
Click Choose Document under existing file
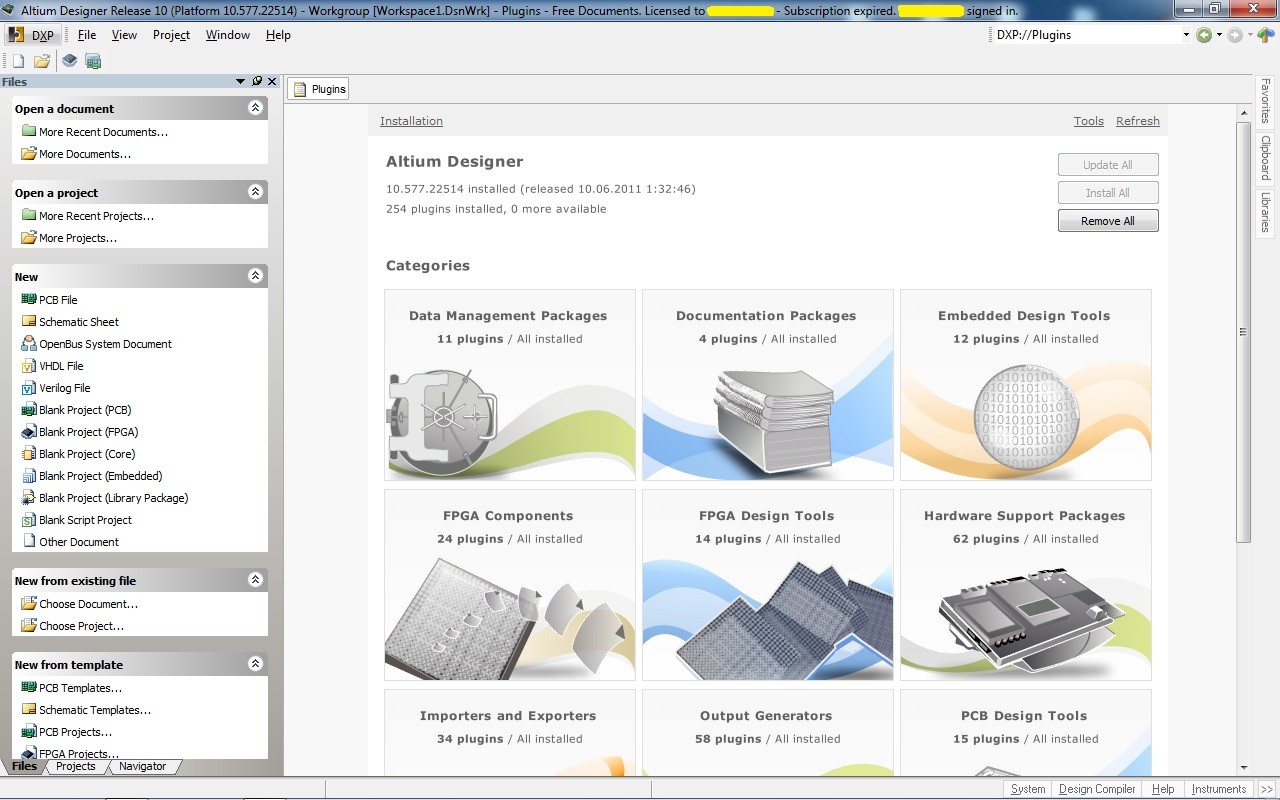click(x=88, y=604)
